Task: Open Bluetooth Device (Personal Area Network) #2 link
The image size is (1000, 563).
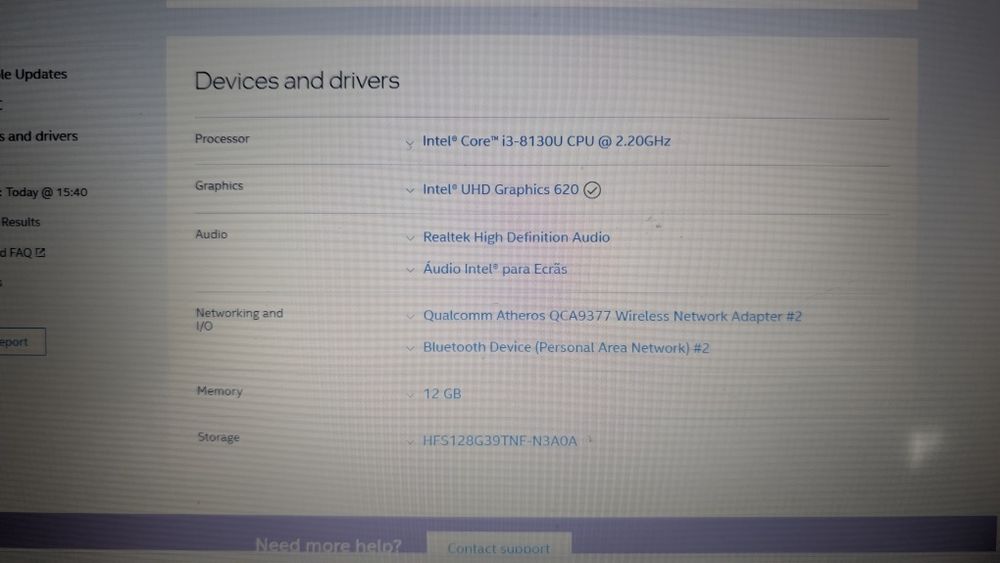Action: [x=566, y=347]
